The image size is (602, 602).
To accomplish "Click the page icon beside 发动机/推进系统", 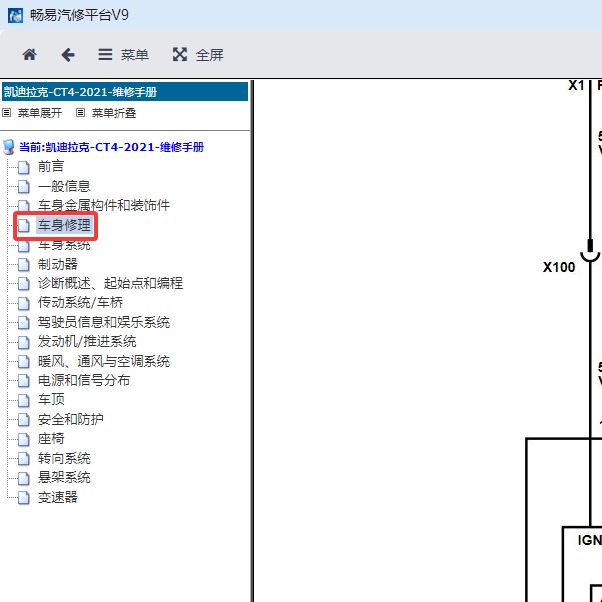I will click(x=24, y=342).
